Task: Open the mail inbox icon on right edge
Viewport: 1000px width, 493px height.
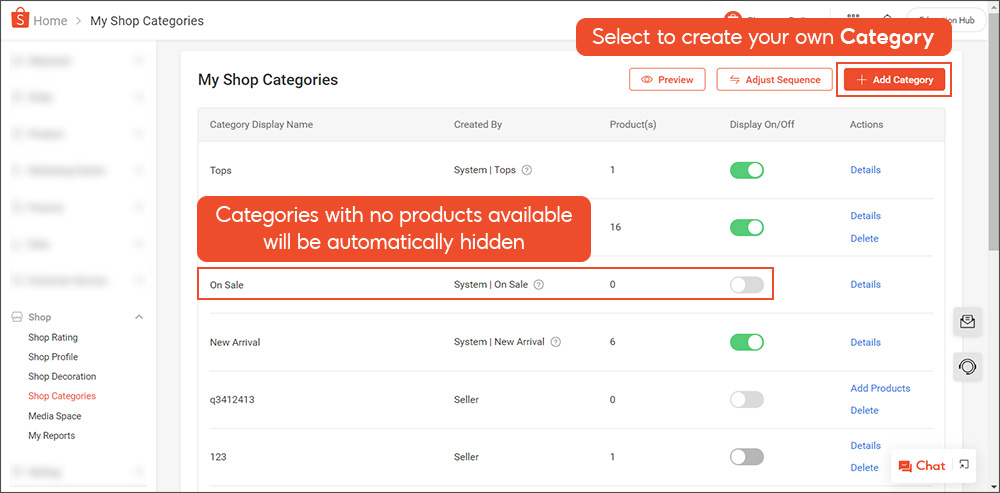Action: tap(967, 322)
